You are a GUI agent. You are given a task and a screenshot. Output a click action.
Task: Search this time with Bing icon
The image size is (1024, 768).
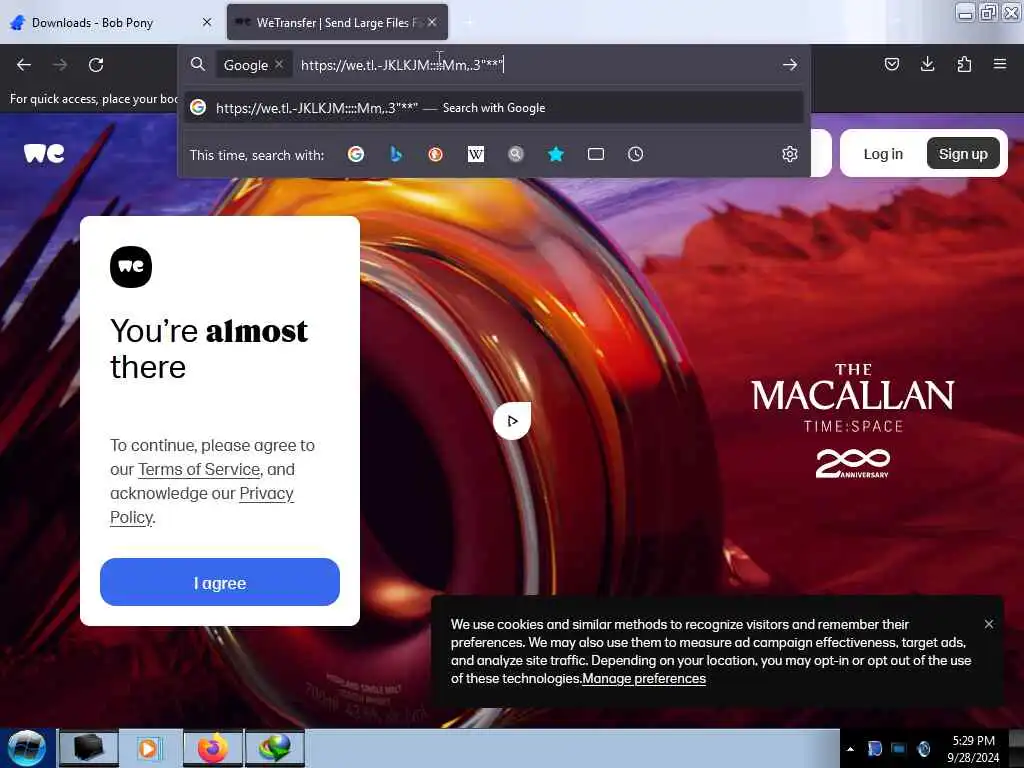[396, 154]
